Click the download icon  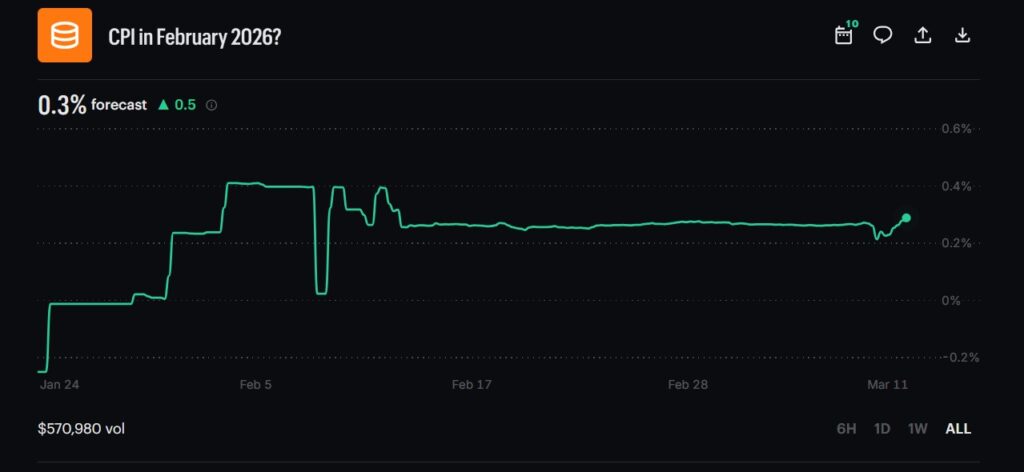(962, 35)
